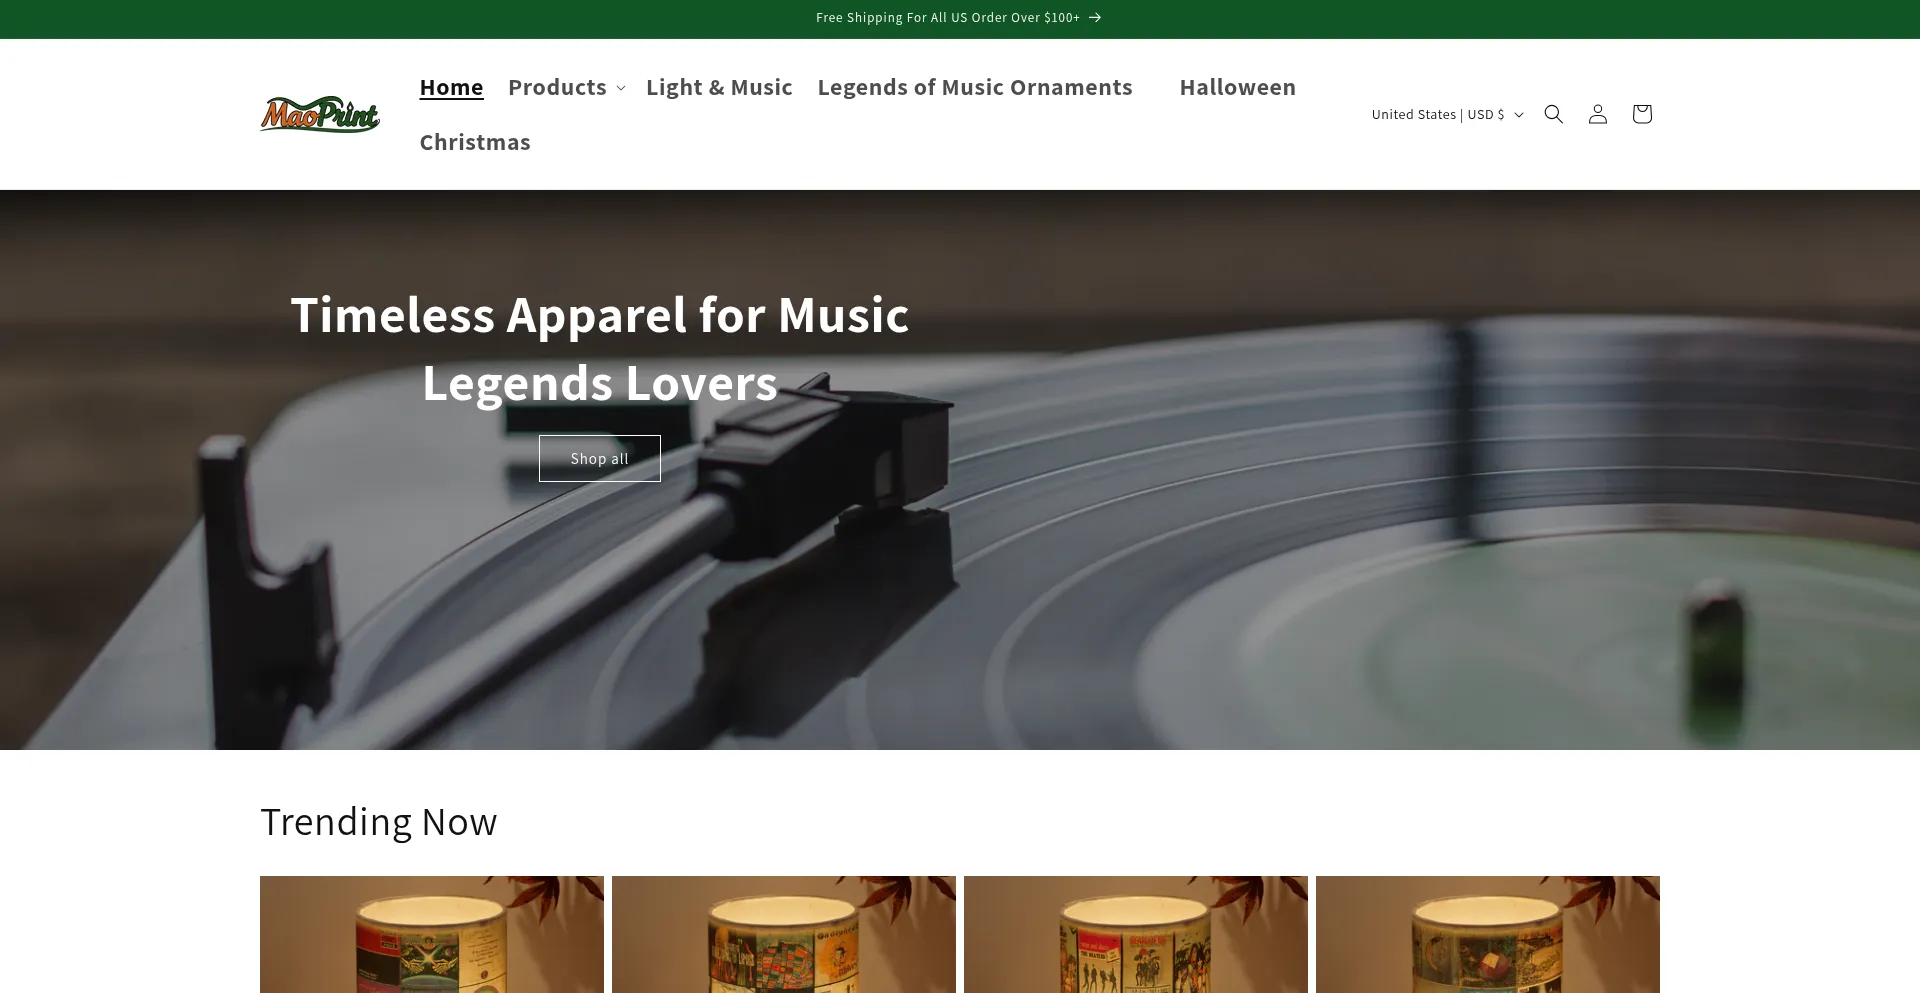
Task: Open Legends of Music Ornaments page
Action: pos(975,87)
